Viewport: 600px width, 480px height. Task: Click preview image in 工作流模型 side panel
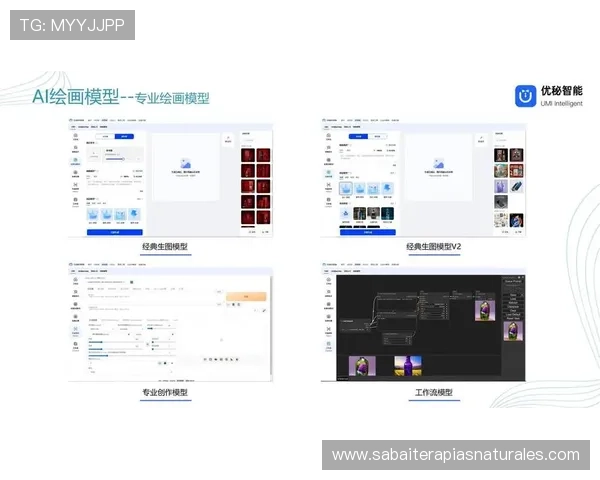click(x=513, y=331)
